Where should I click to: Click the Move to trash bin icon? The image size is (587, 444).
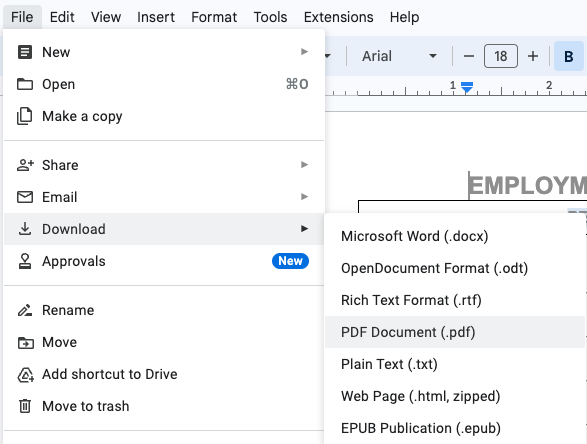(25, 406)
